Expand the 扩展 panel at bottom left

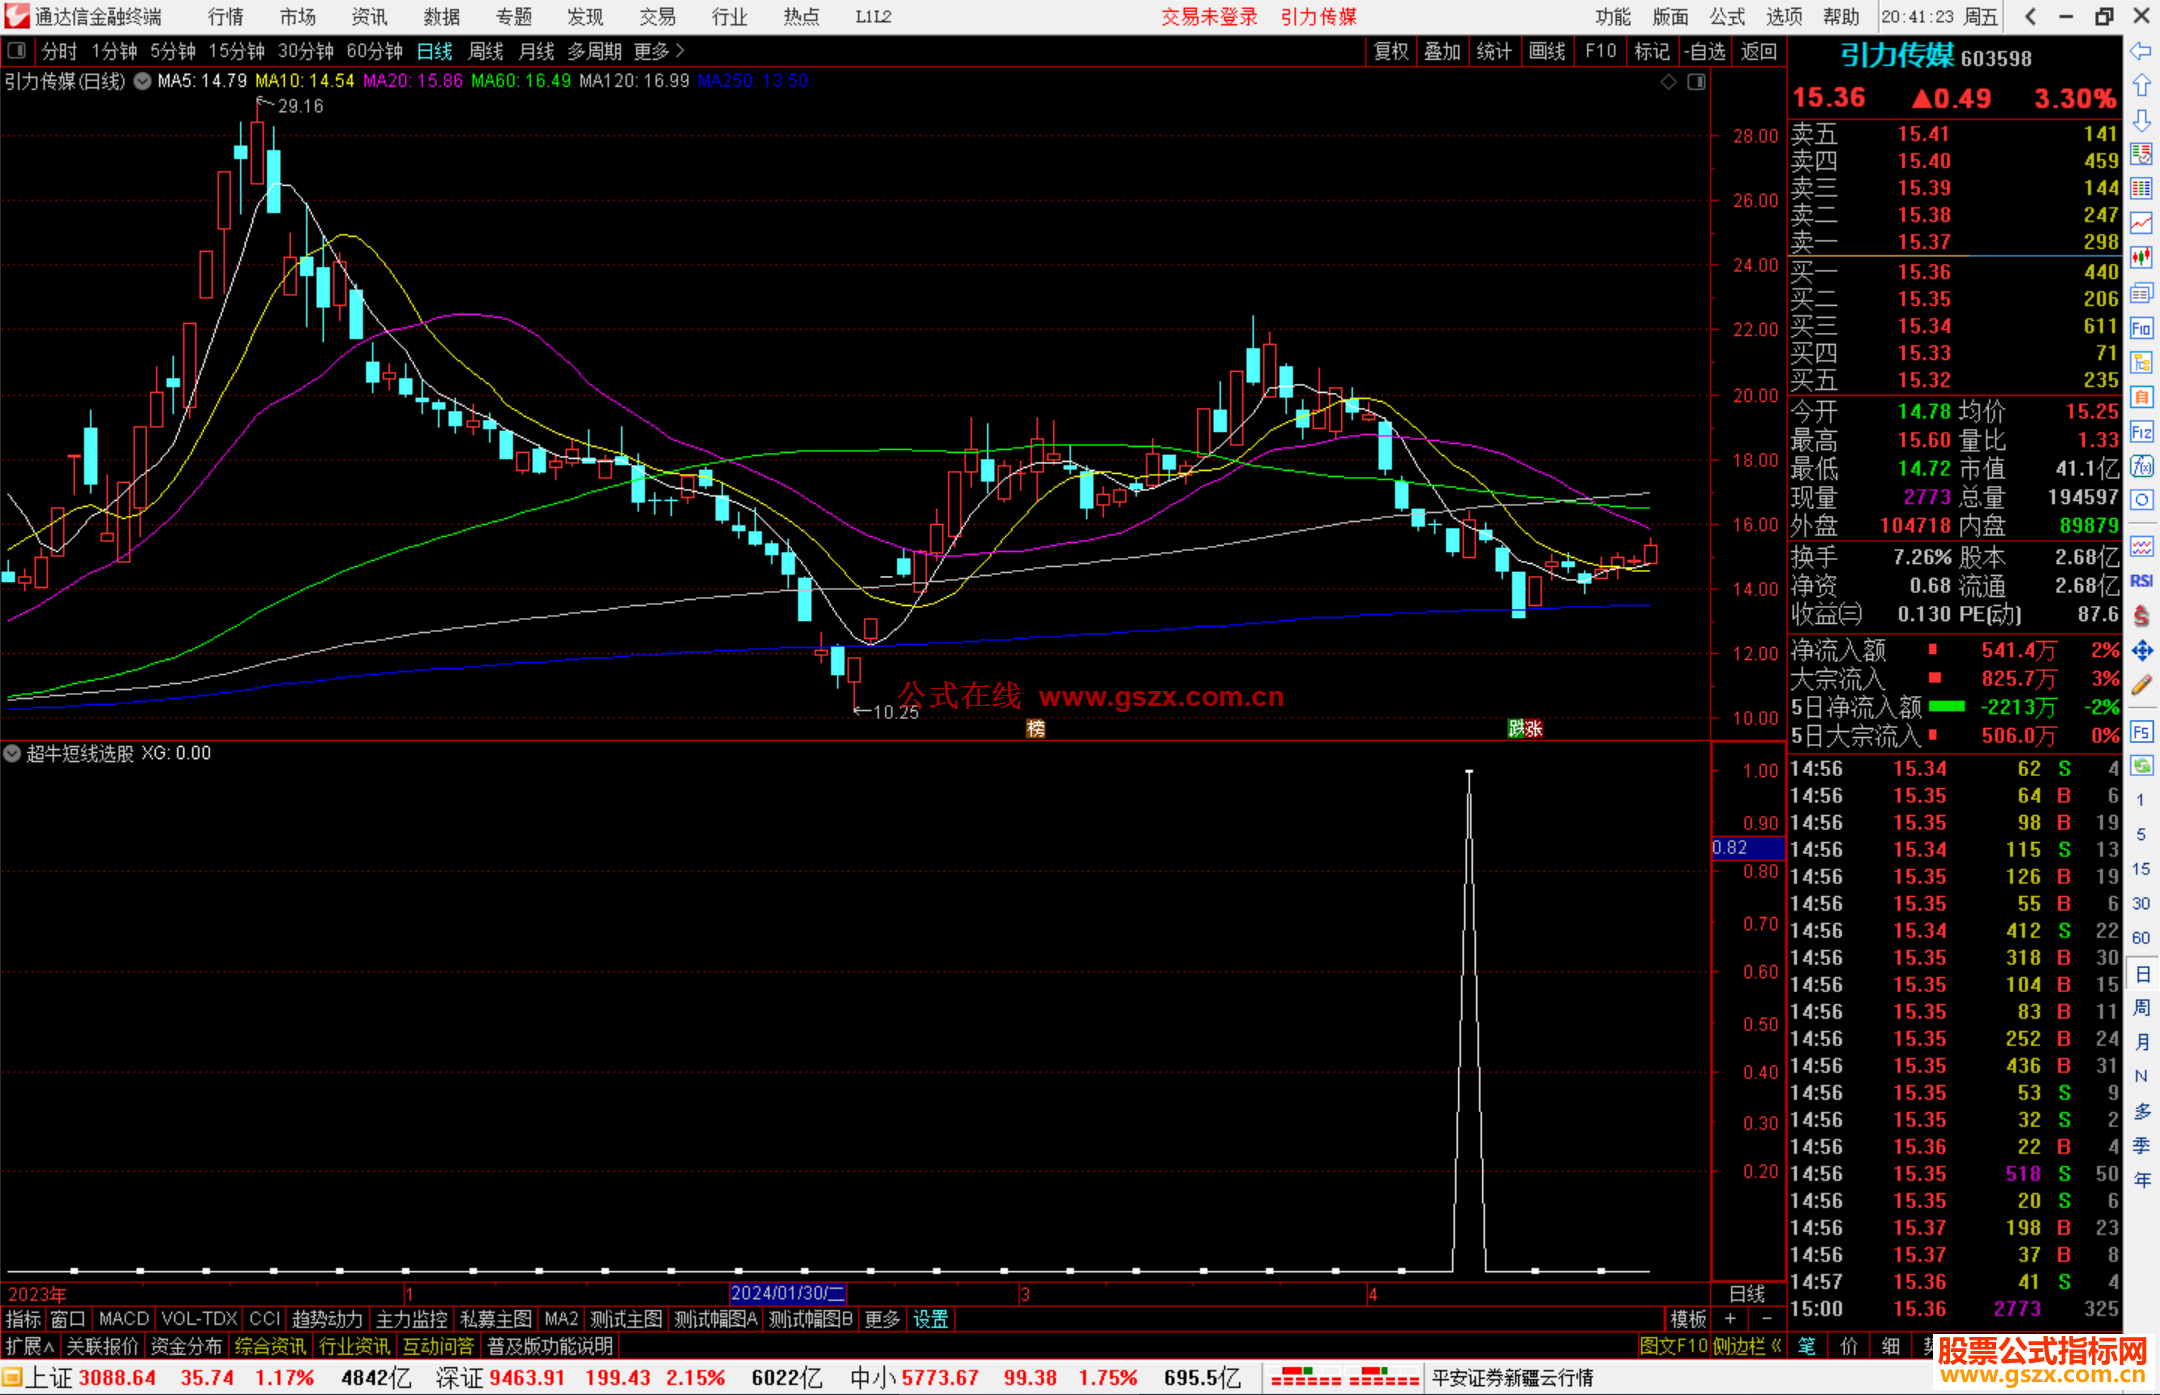[x=29, y=1346]
